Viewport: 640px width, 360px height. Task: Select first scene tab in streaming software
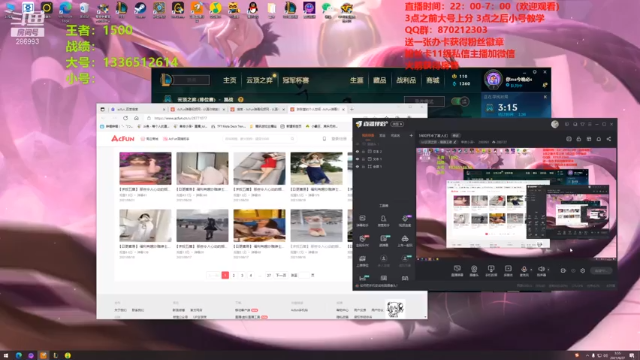(x=368, y=136)
